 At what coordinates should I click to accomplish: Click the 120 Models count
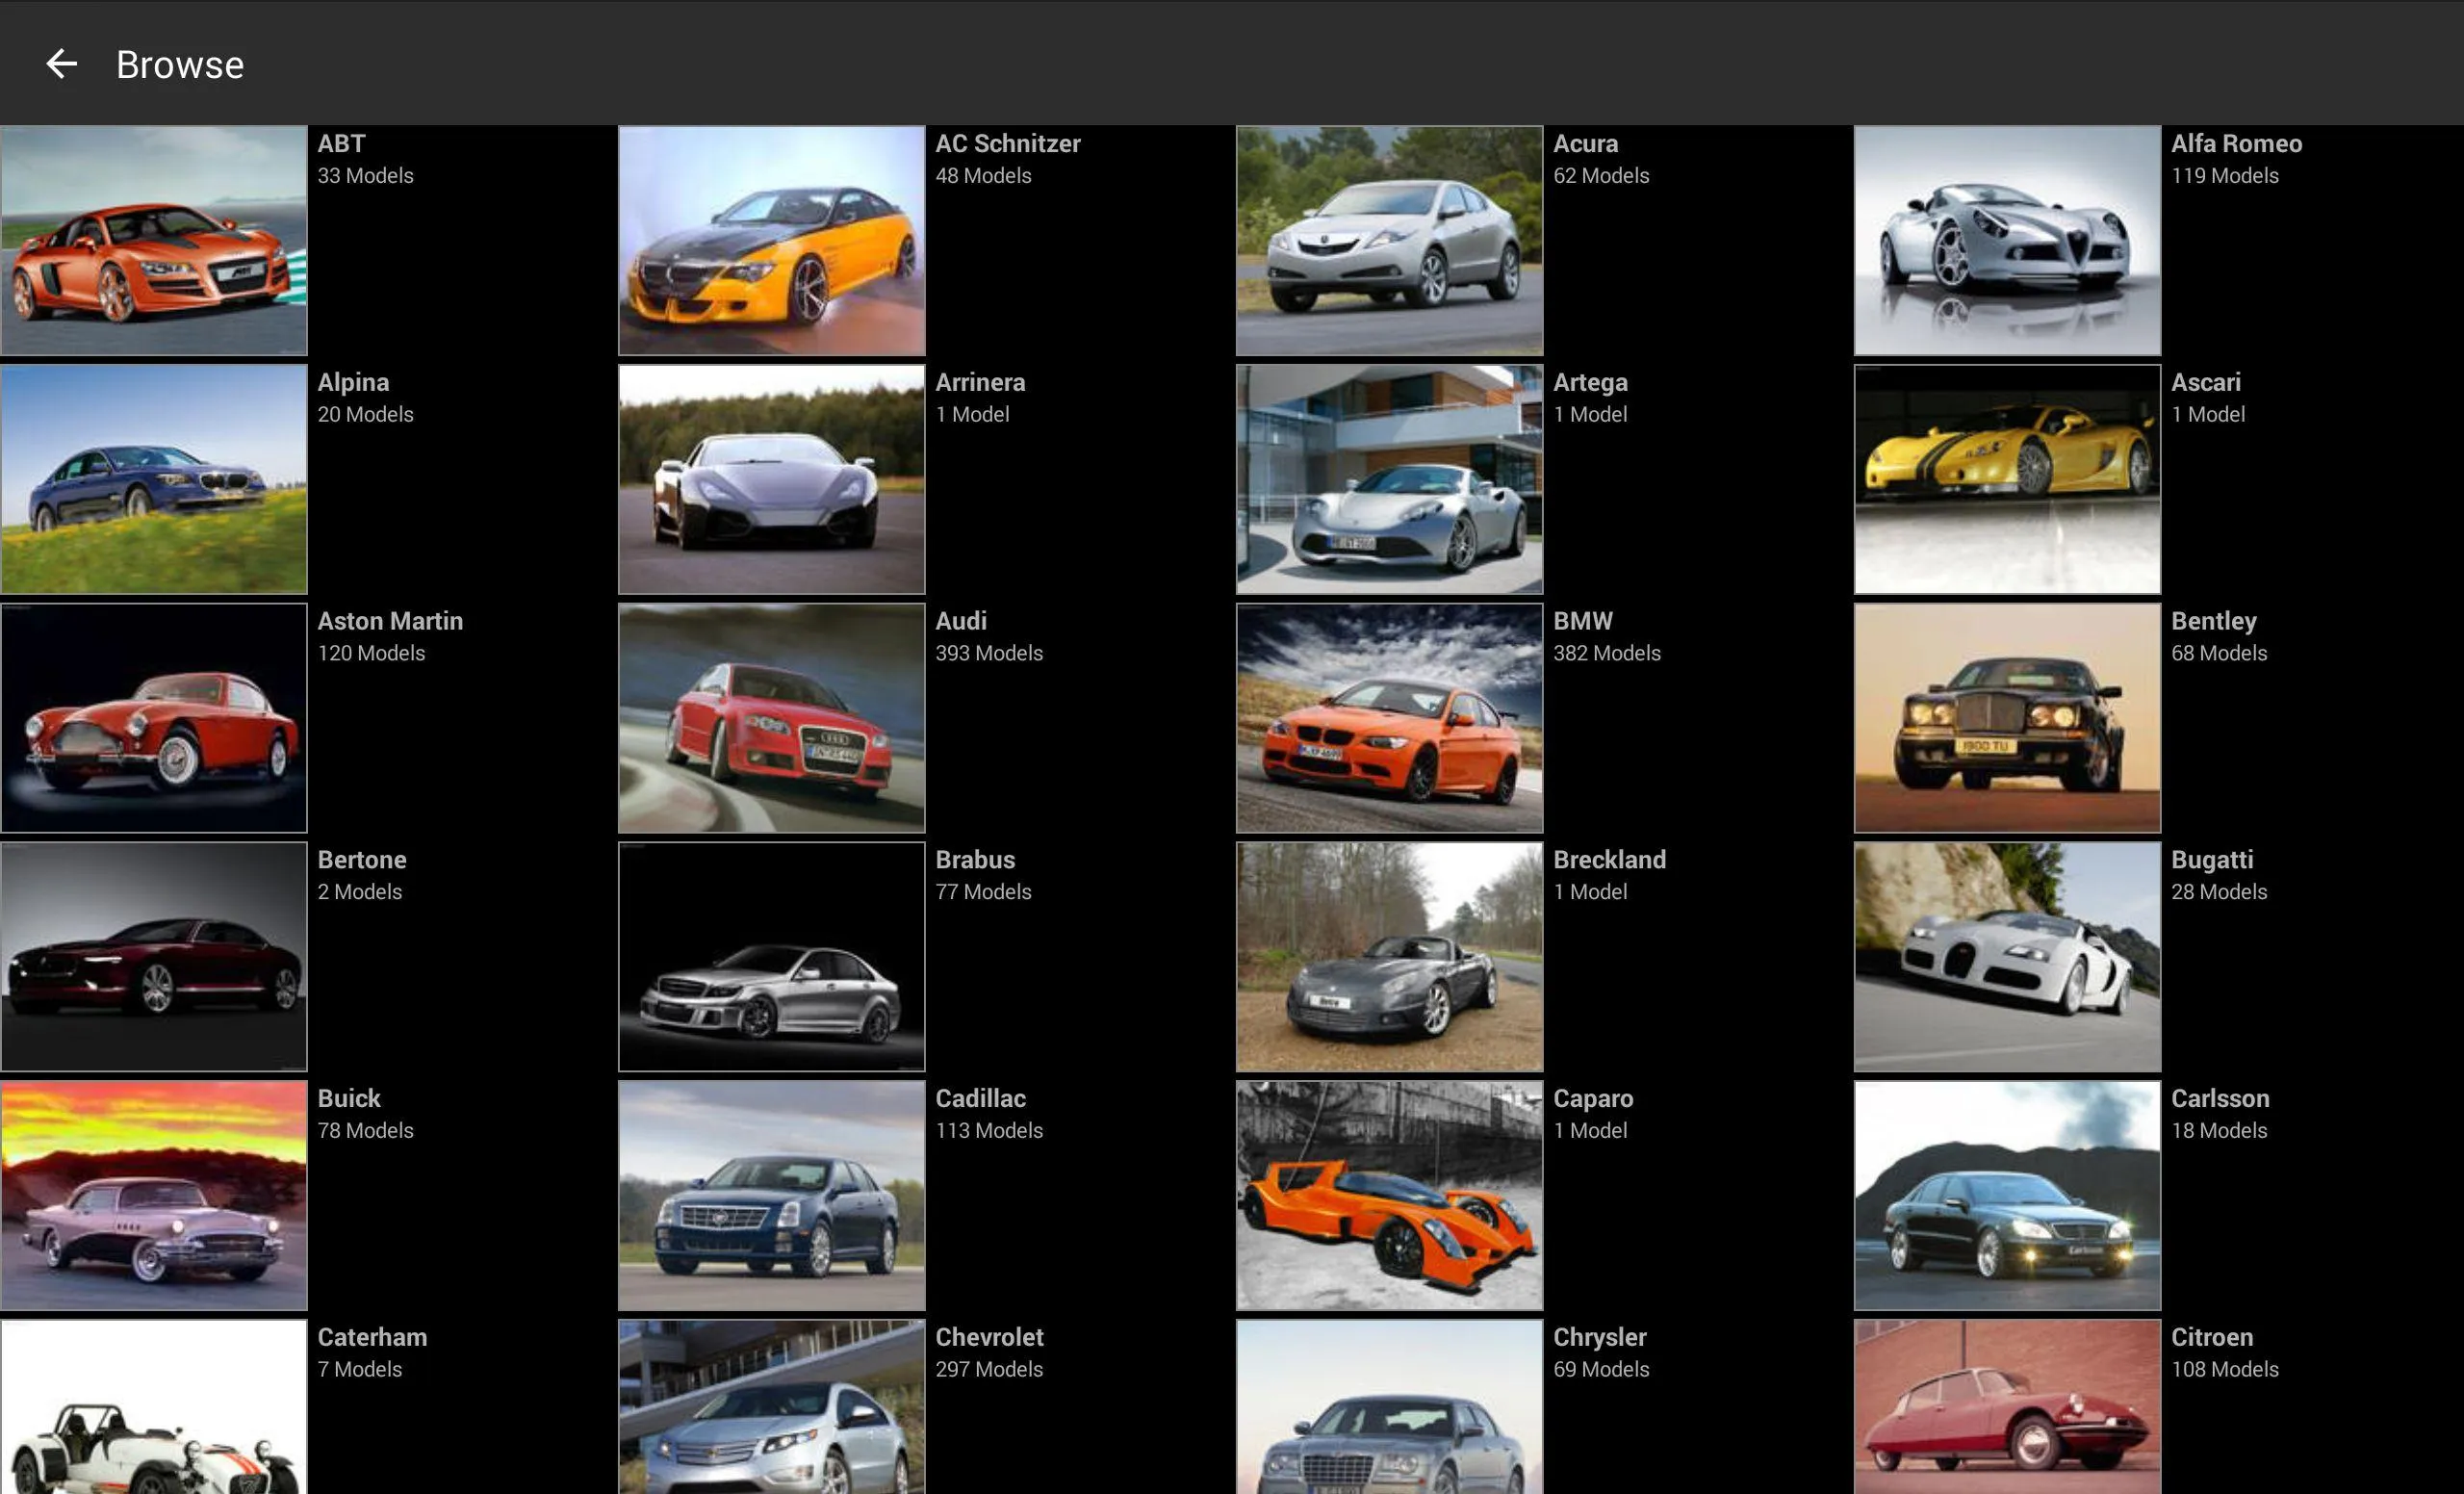coord(371,654)
